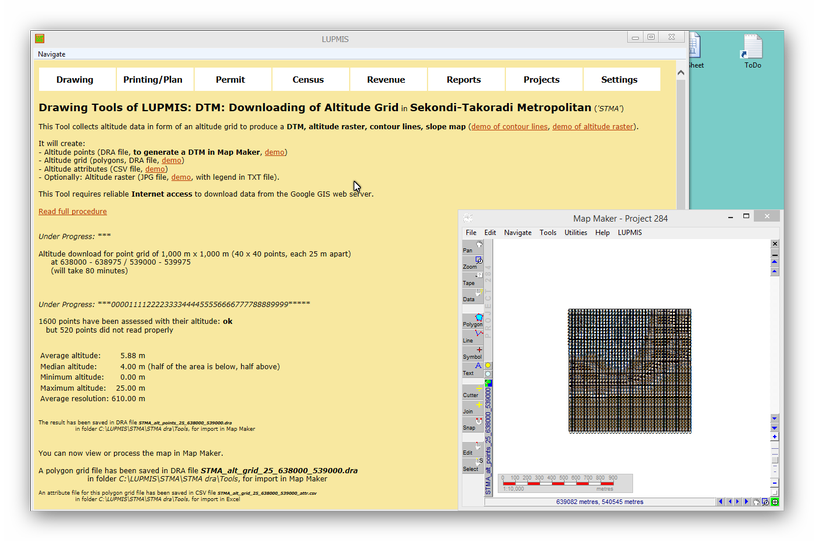This screenshot has height=541, width=814.
Task: Switch to the Printing/Plan tab
Action: [155, 79]
